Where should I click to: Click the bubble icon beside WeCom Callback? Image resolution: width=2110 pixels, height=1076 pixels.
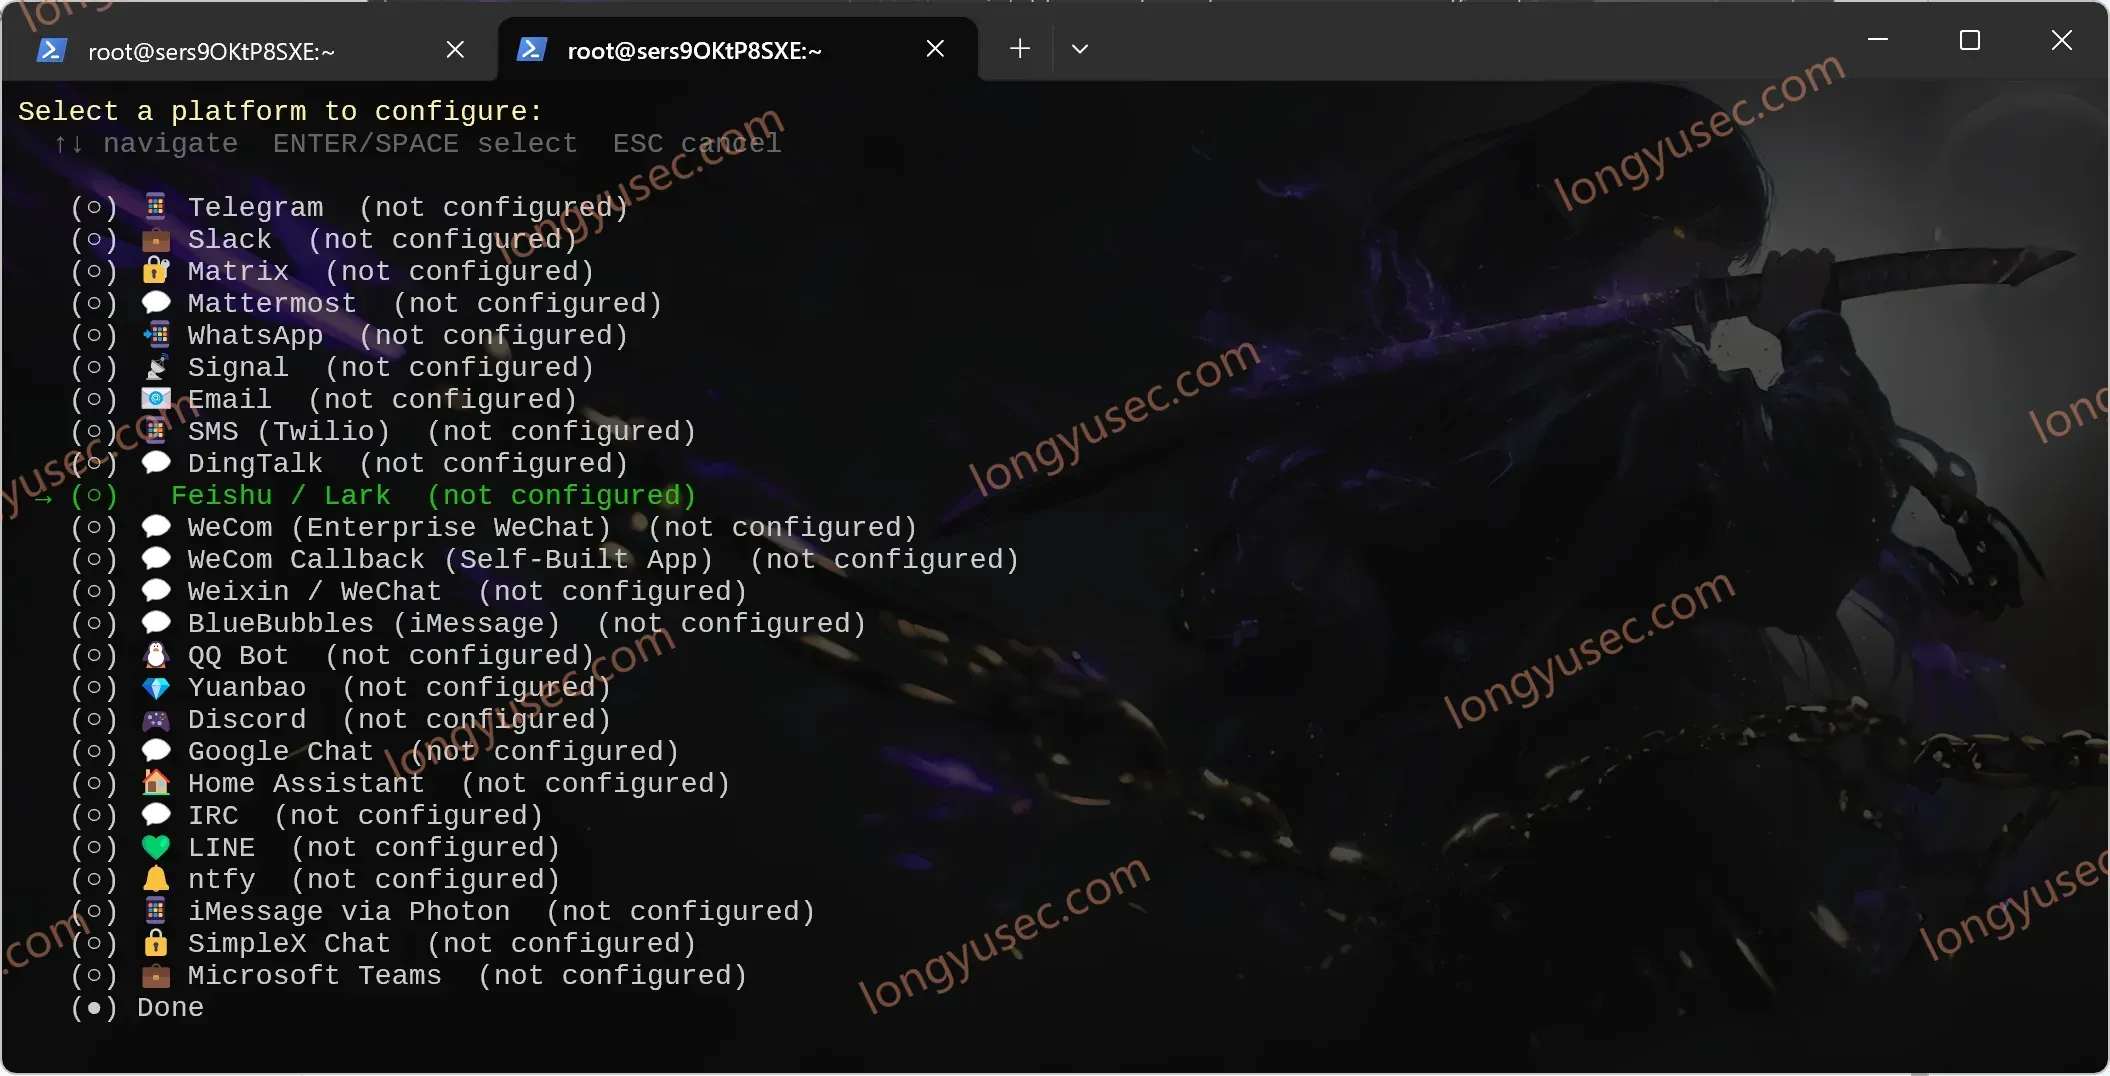click(155, 559)
